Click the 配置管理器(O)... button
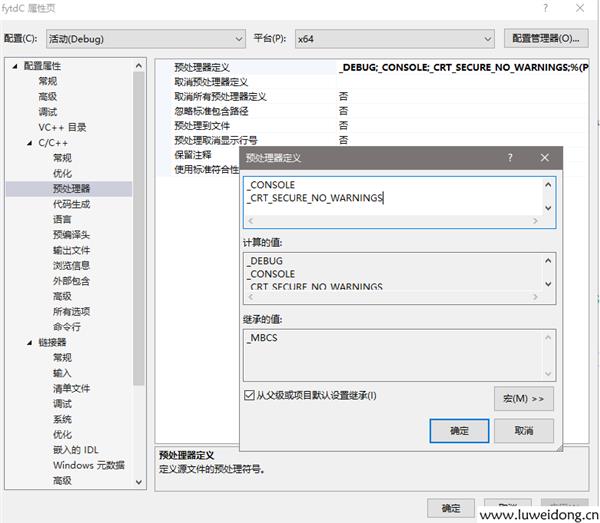600x523 pixels. 544,39
